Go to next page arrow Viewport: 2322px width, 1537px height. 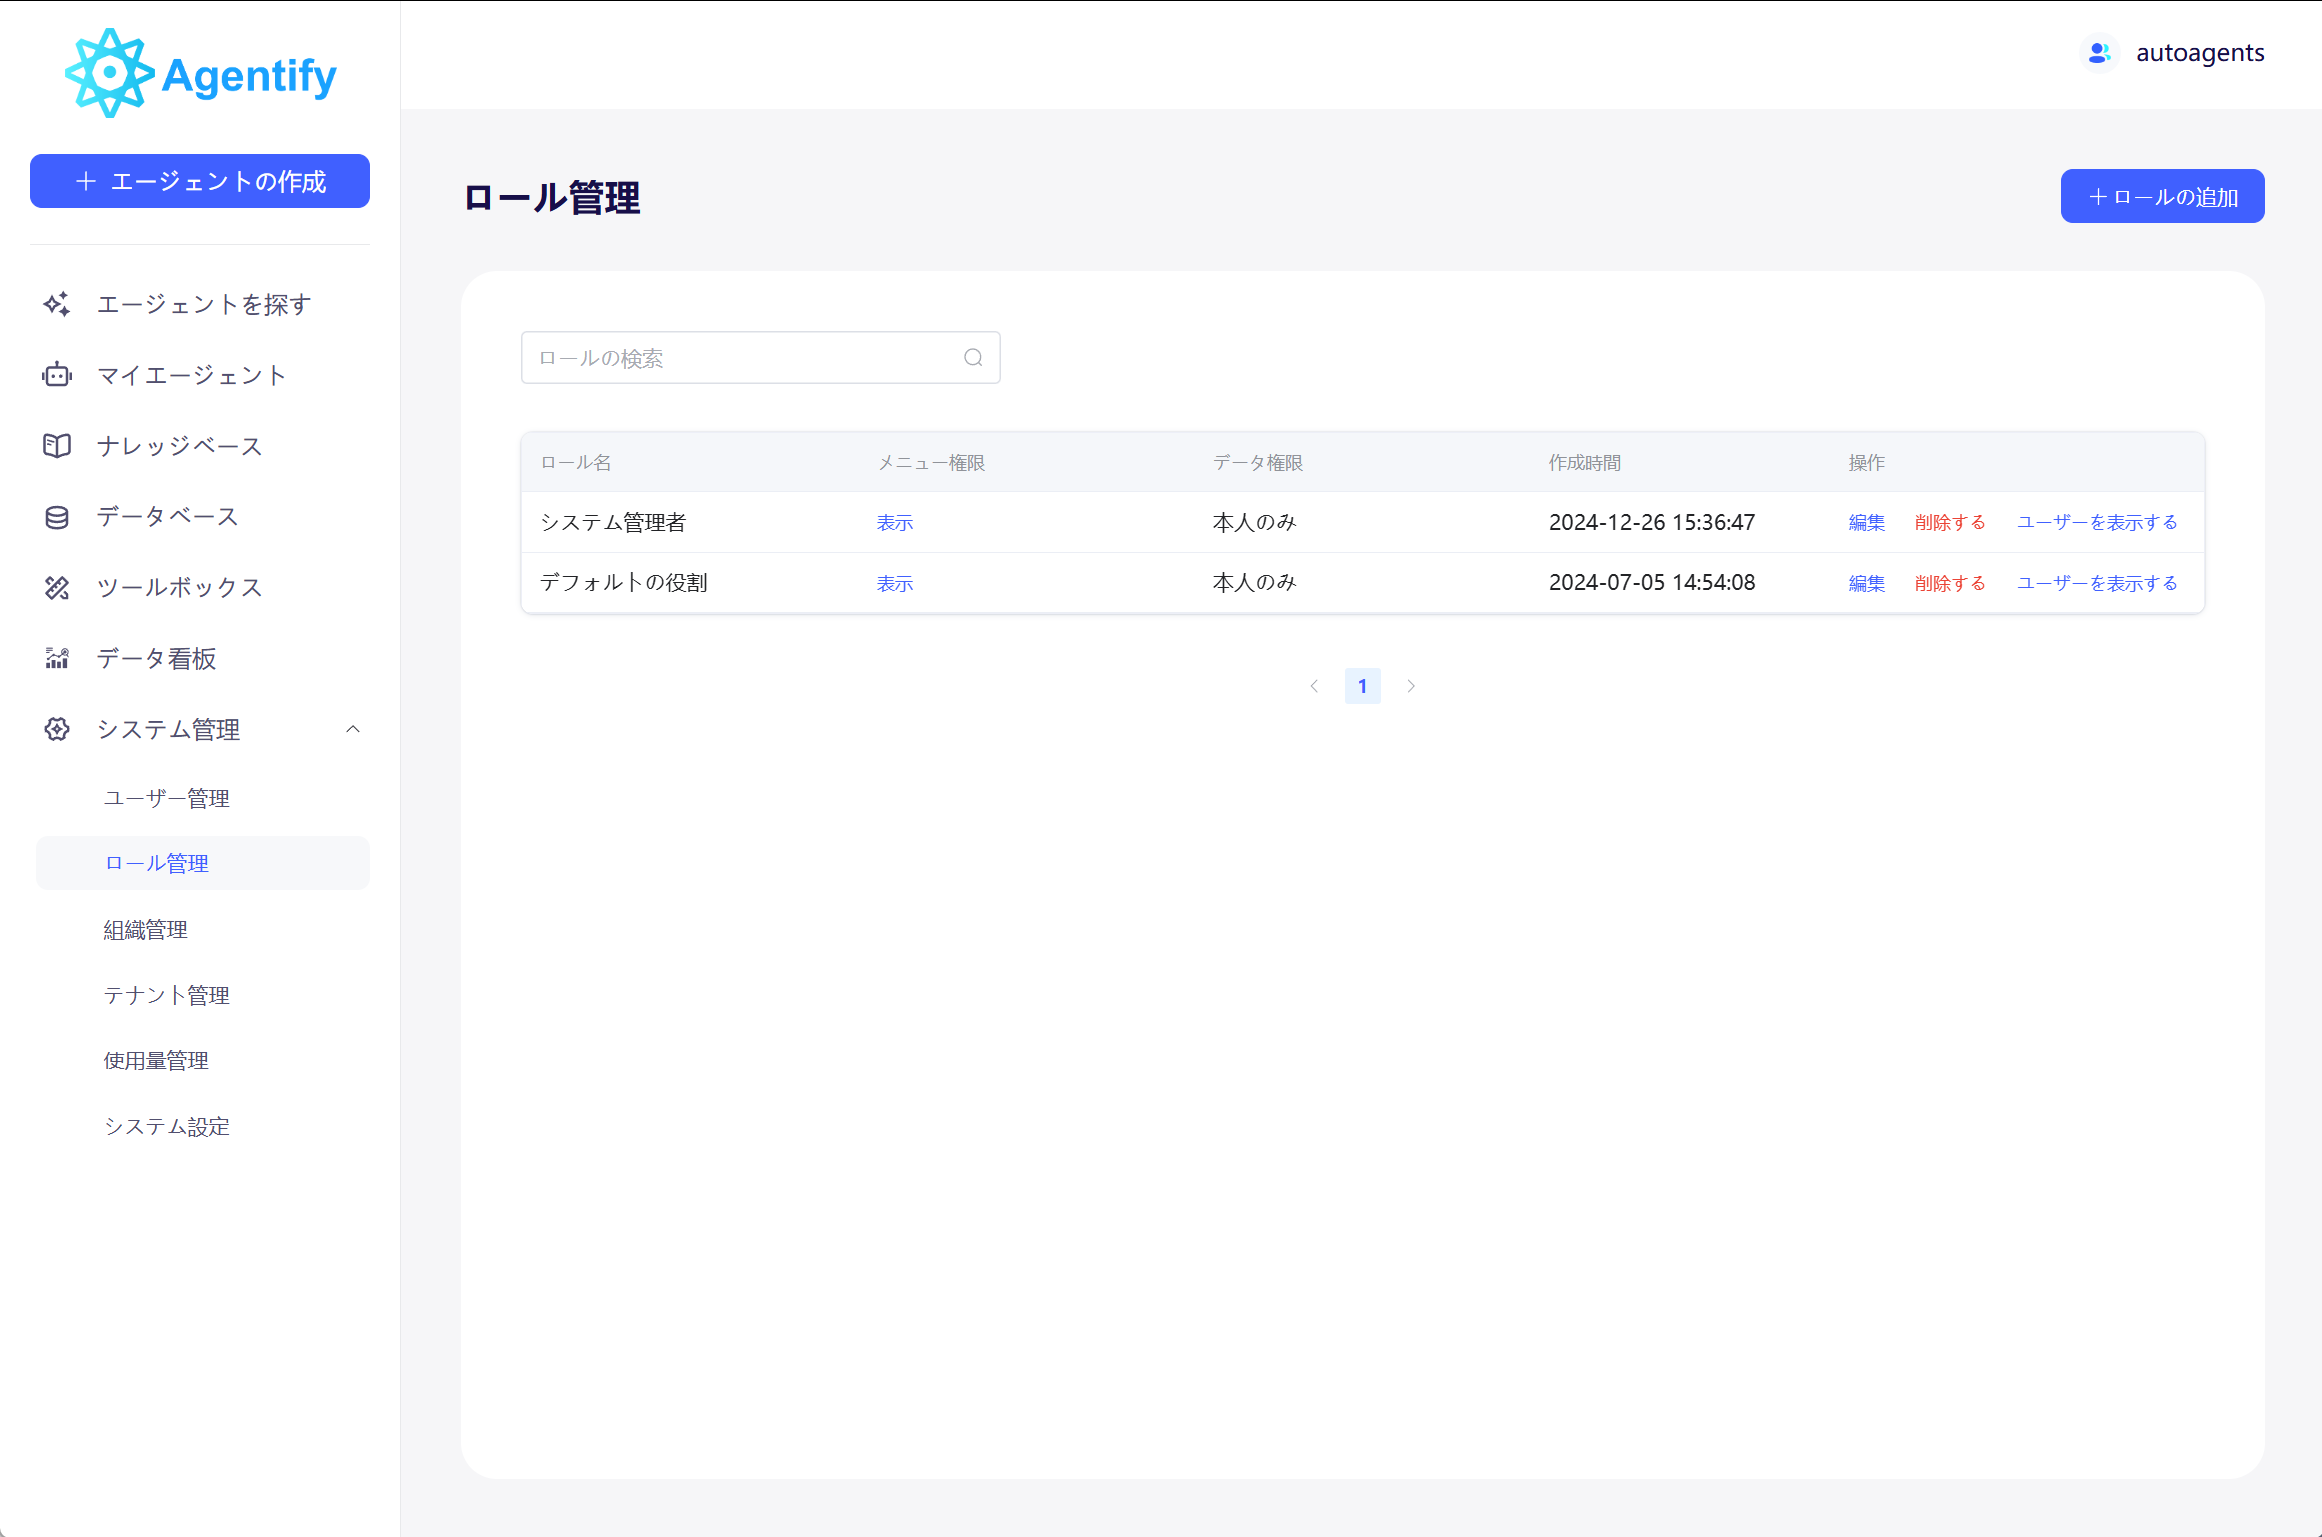point(1411,686)
